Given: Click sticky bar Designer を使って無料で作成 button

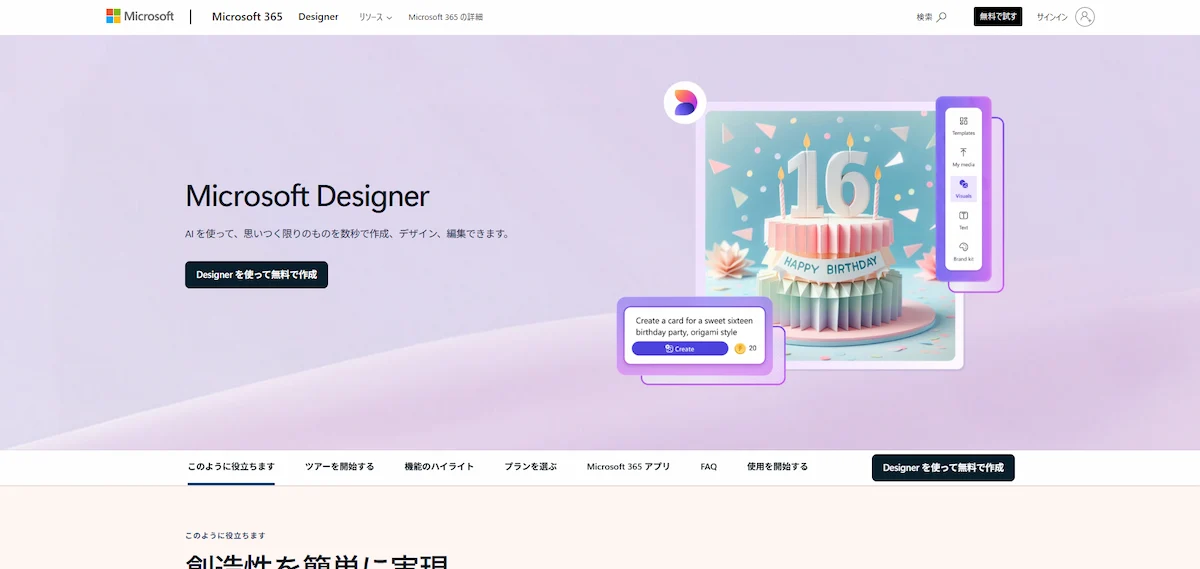Looking at the screenshot, I should click(x=943, y=468).
